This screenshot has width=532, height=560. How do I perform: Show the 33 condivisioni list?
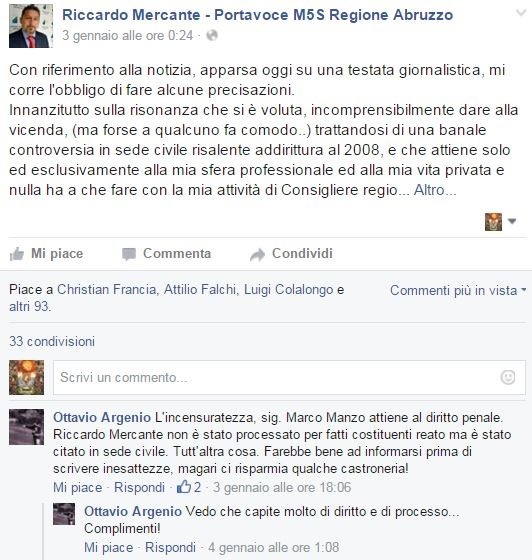tap(52, 341)
